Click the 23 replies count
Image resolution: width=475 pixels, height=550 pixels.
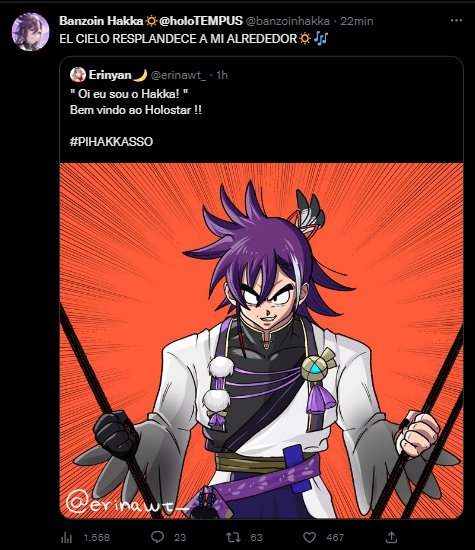(180, 537)
